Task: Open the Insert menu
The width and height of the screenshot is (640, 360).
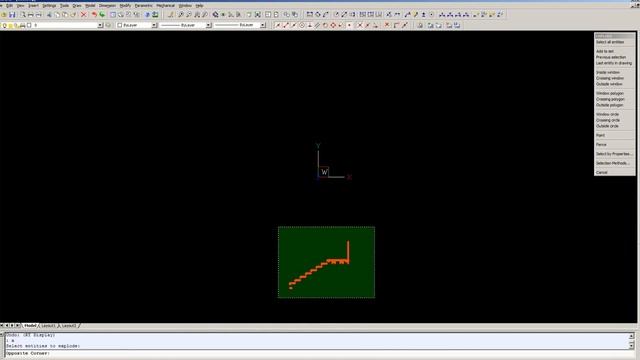Action: tap(33, 6)
